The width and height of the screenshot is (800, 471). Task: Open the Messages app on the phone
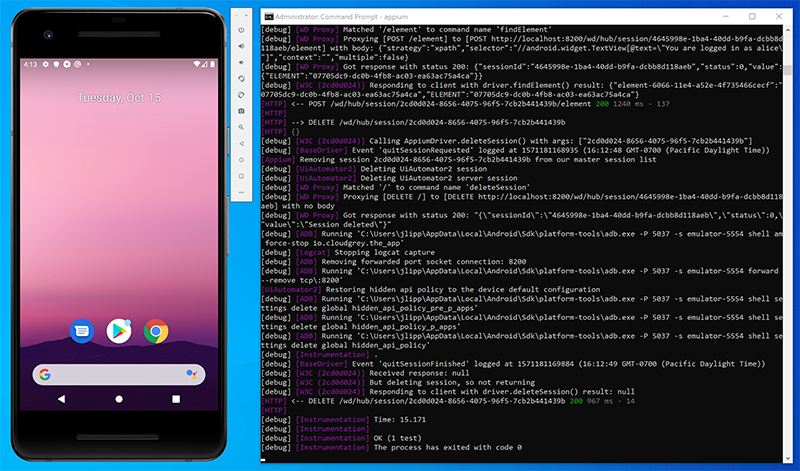pyautogui.click(x=82, y=332)
